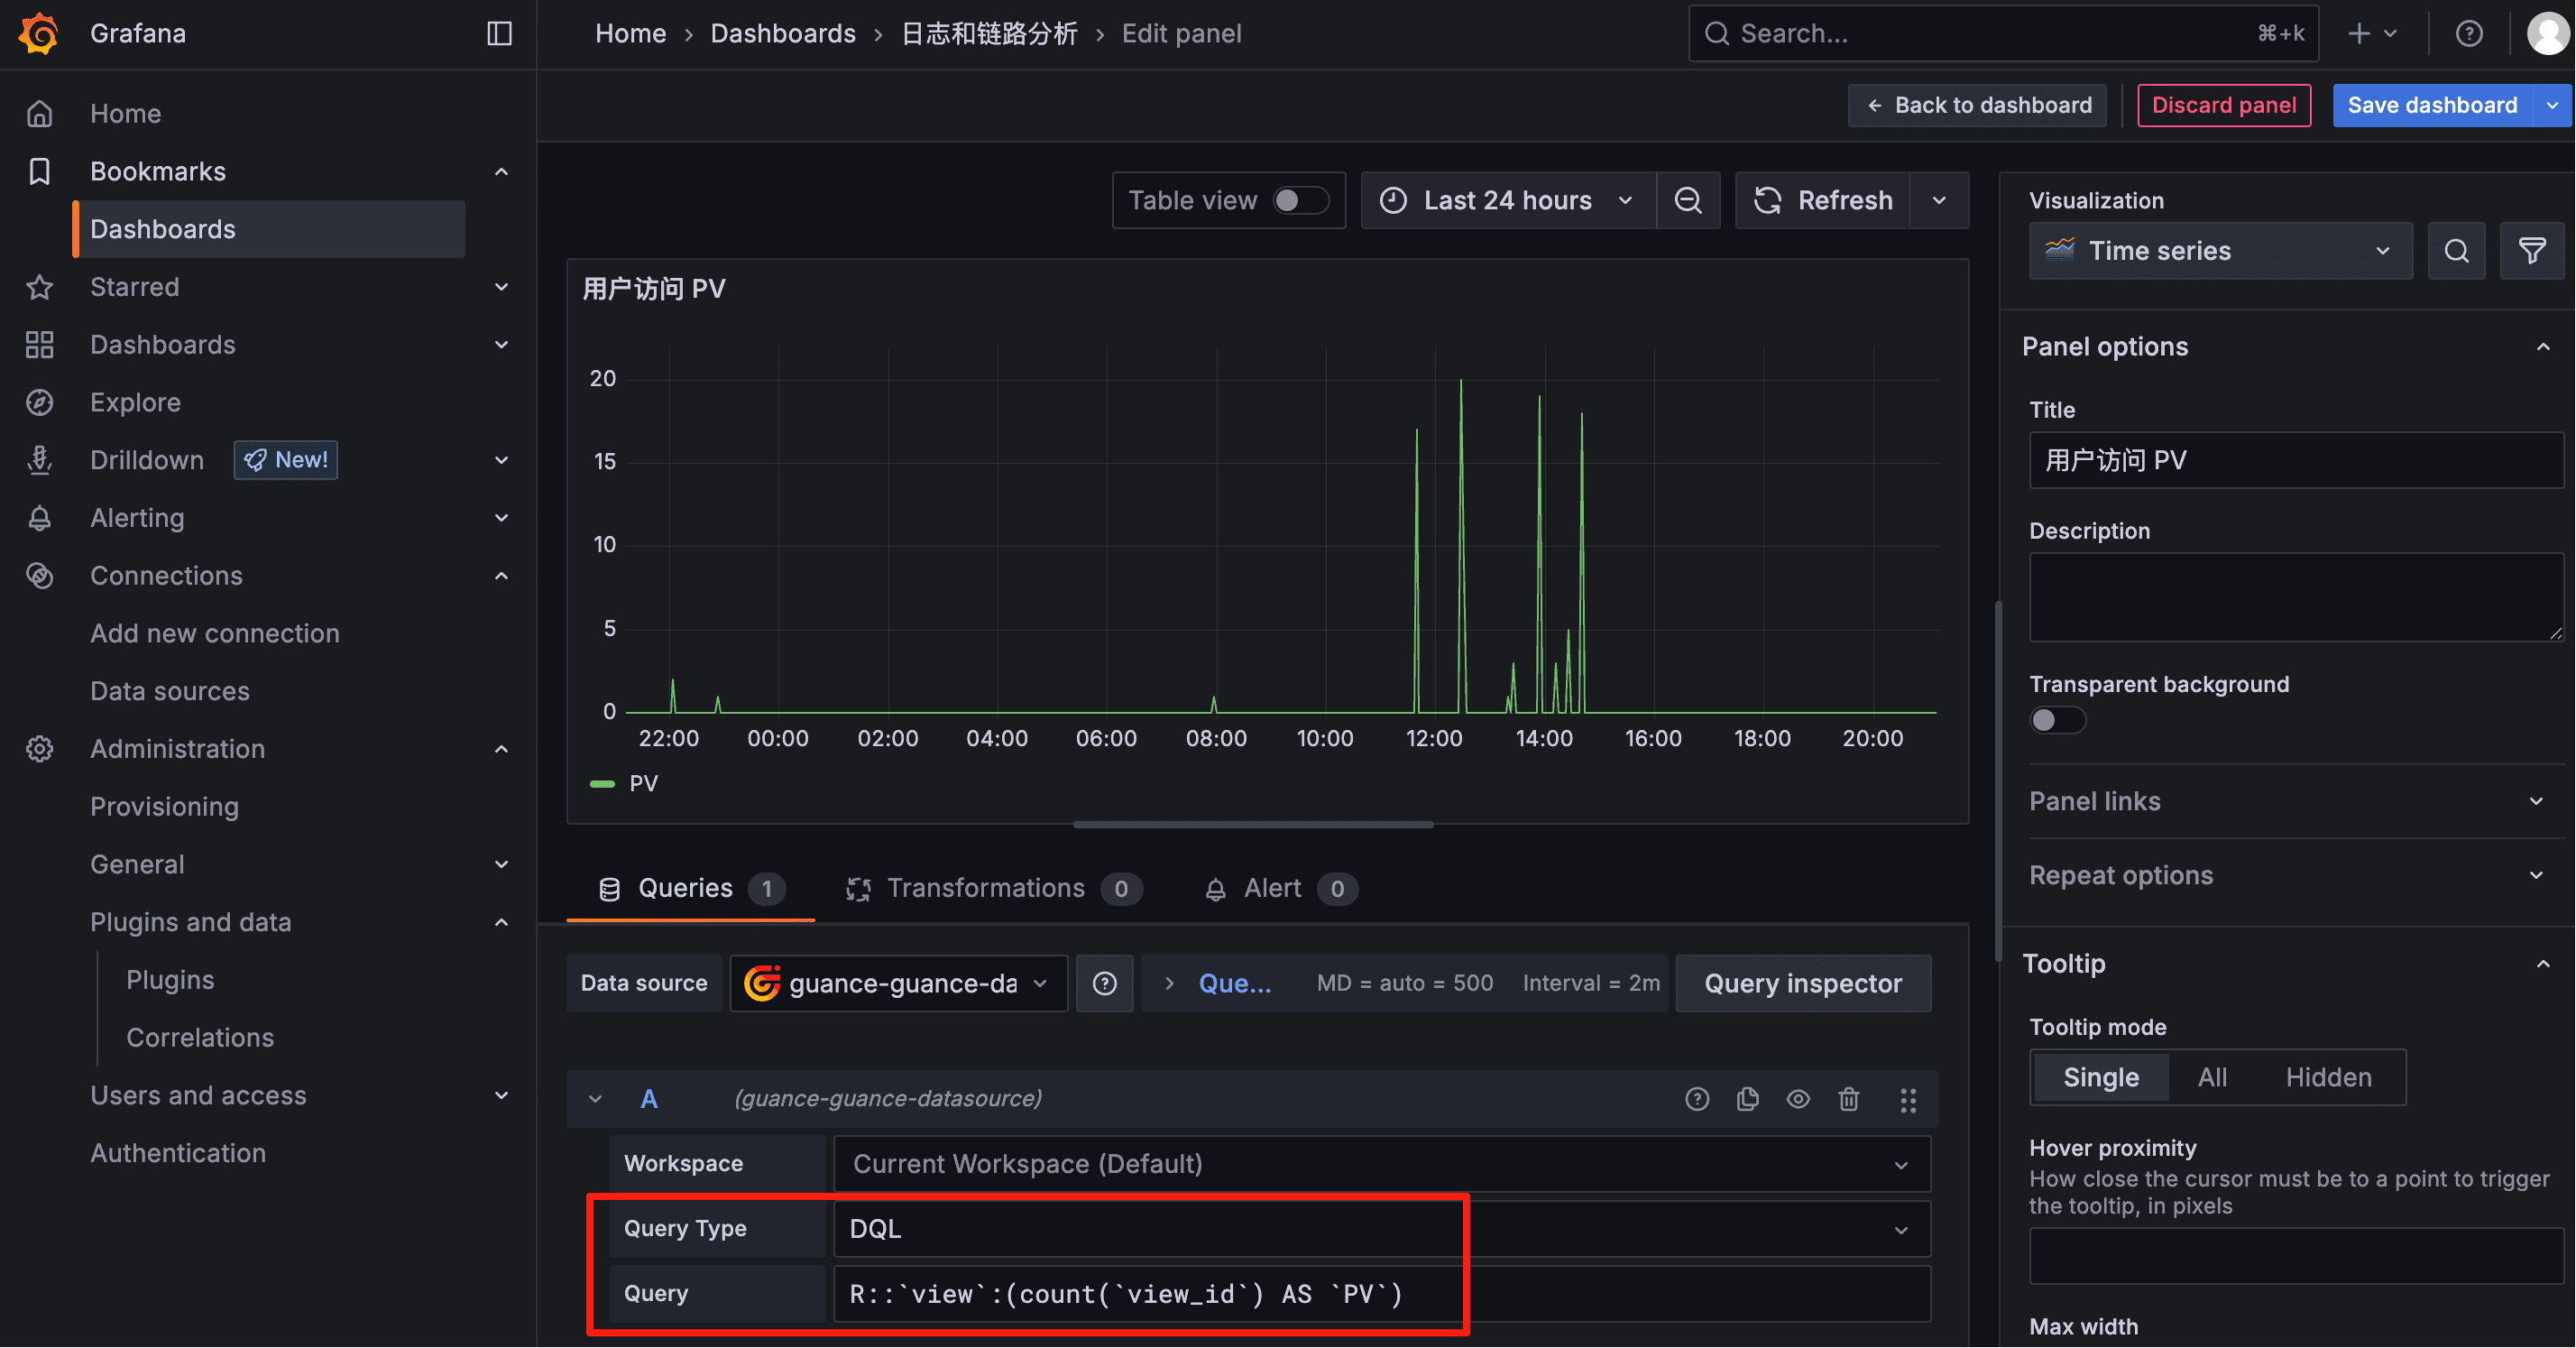Click the visualization search icon
The image size is (2576, 1348).
pos(2456,251)
